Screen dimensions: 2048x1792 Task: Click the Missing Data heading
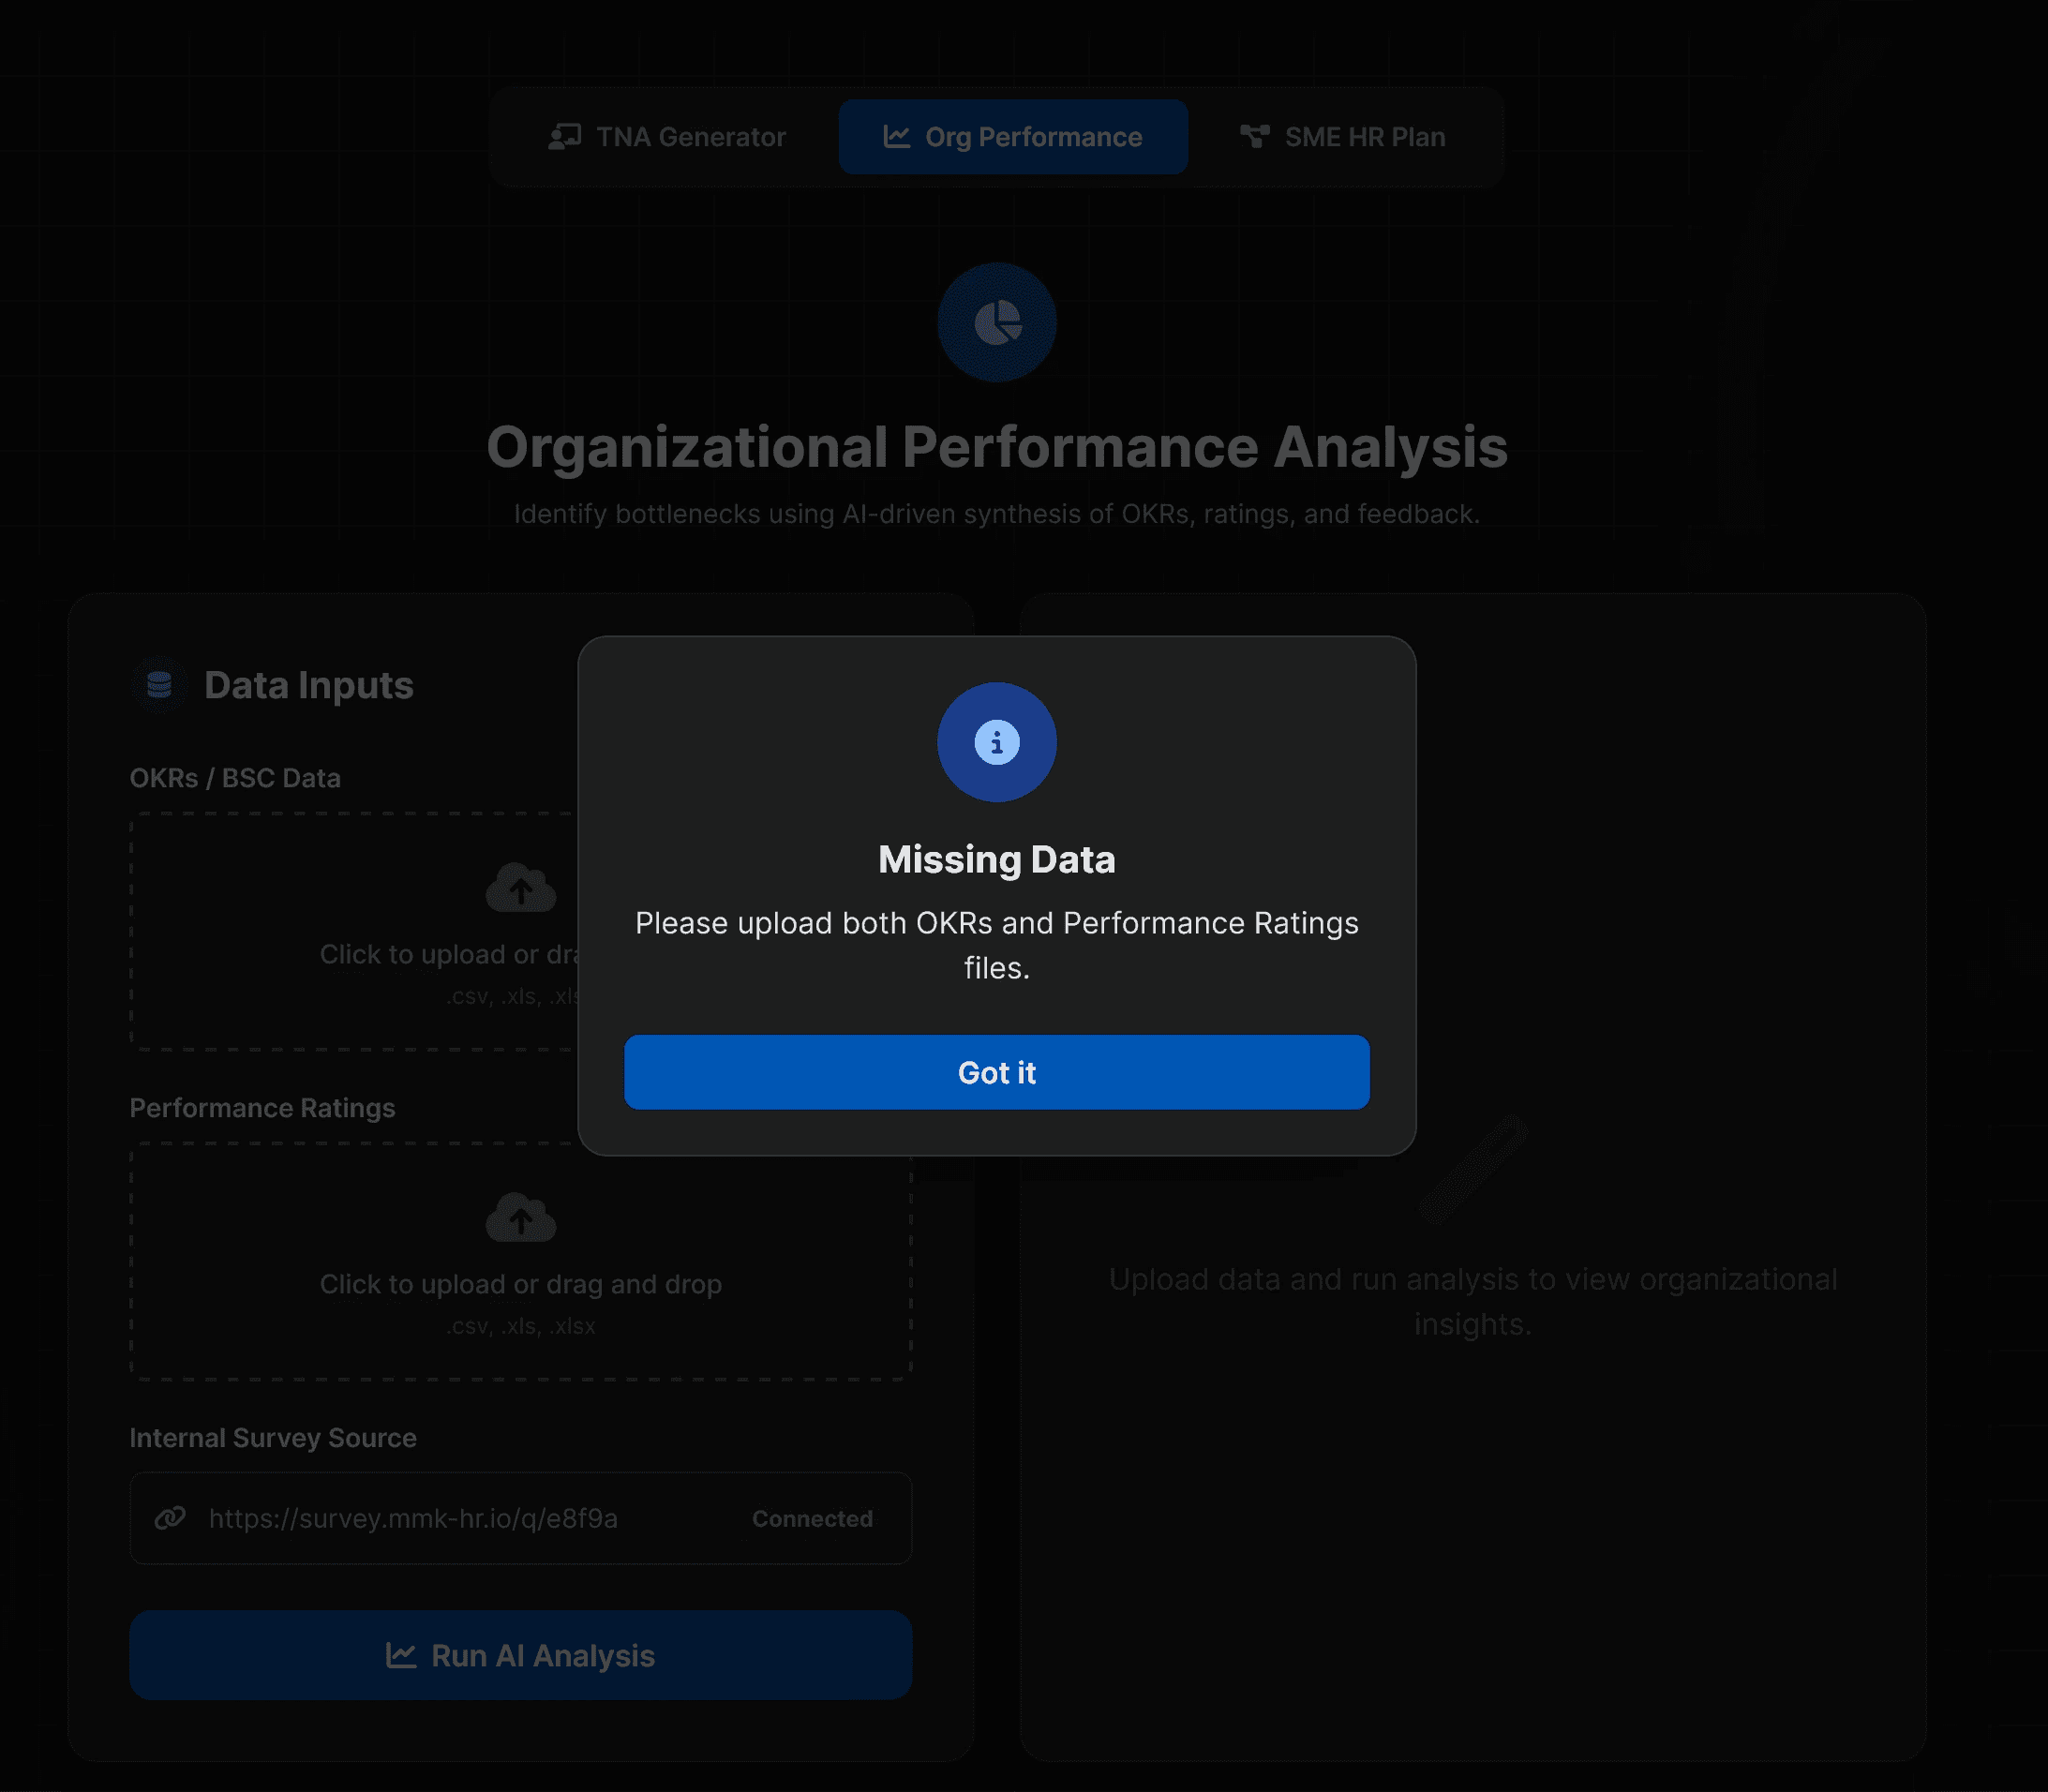(x=996, y=860)
